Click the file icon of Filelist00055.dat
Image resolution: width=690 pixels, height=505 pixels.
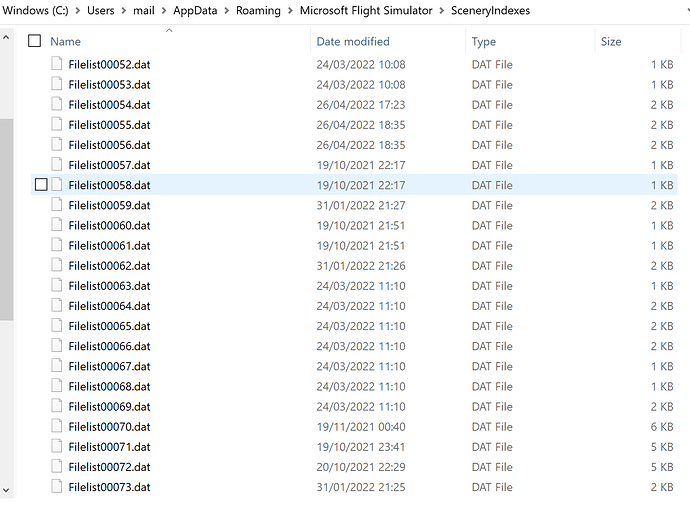(x=57, y=125)
